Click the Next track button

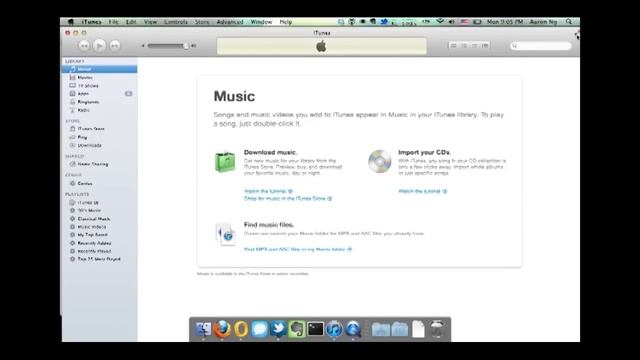[x=115, y=46]
